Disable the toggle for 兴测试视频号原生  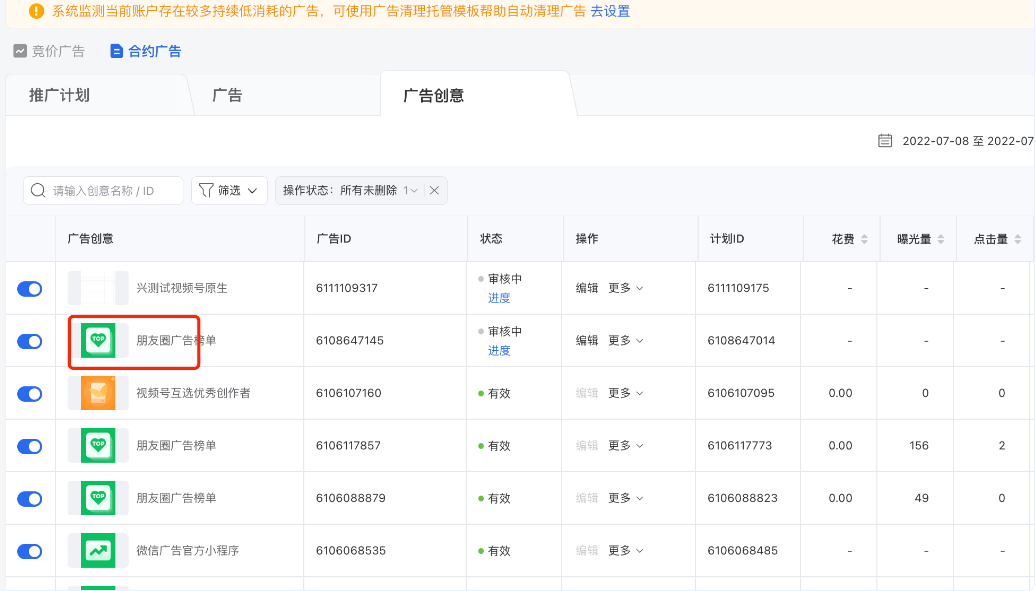tap(30, 288)
